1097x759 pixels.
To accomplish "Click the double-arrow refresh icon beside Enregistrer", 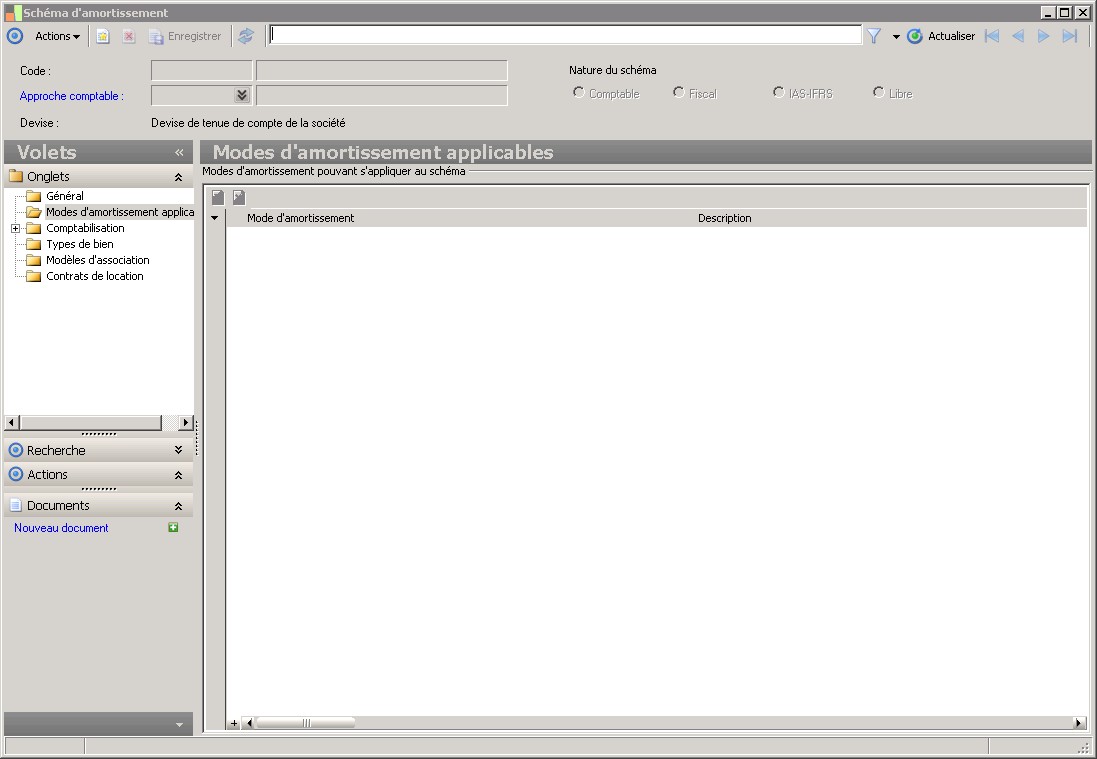I will (246, 36).
